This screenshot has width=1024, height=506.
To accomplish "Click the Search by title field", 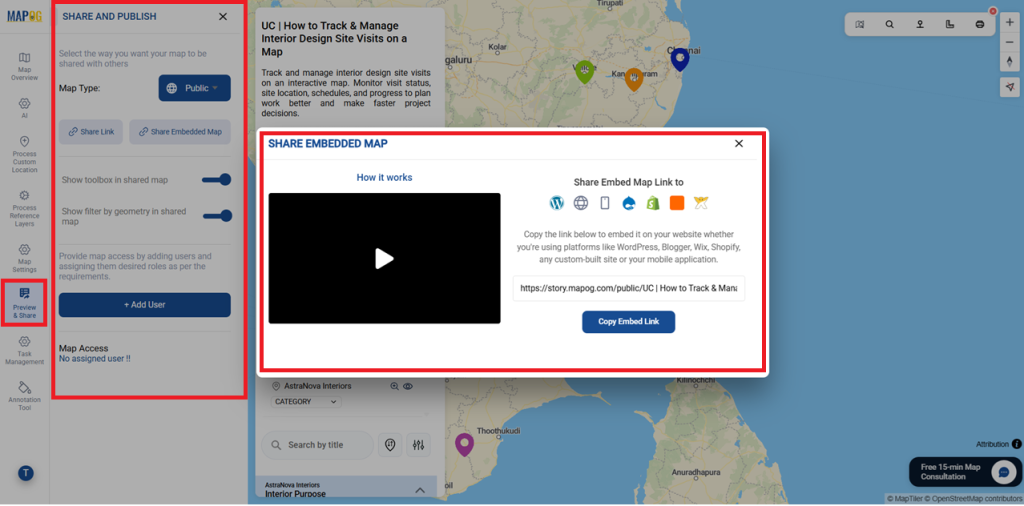I will pos(317,445).
